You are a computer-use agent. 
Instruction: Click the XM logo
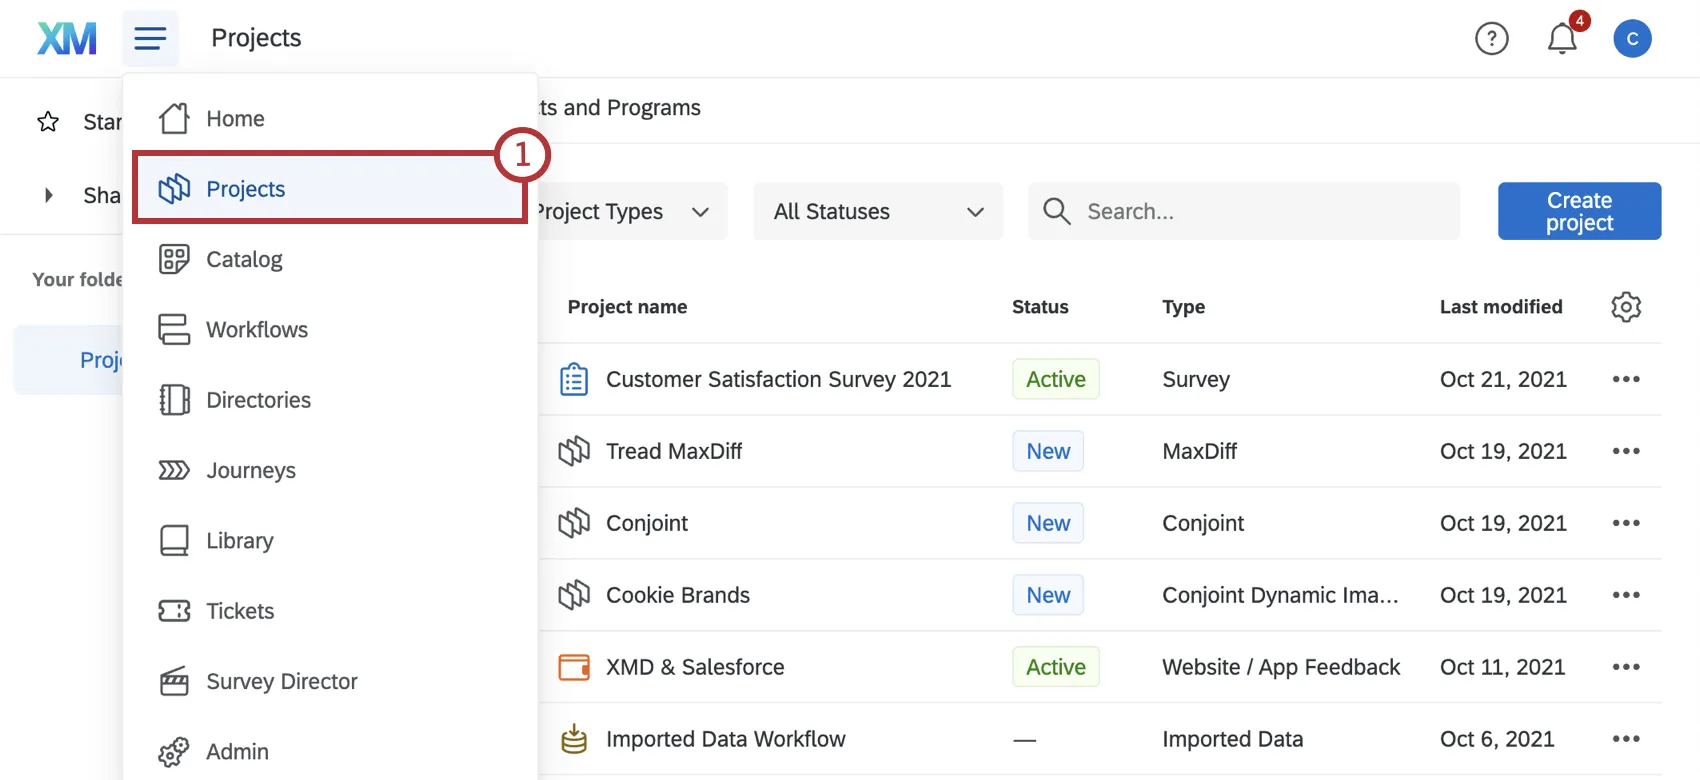pos(67,39)
